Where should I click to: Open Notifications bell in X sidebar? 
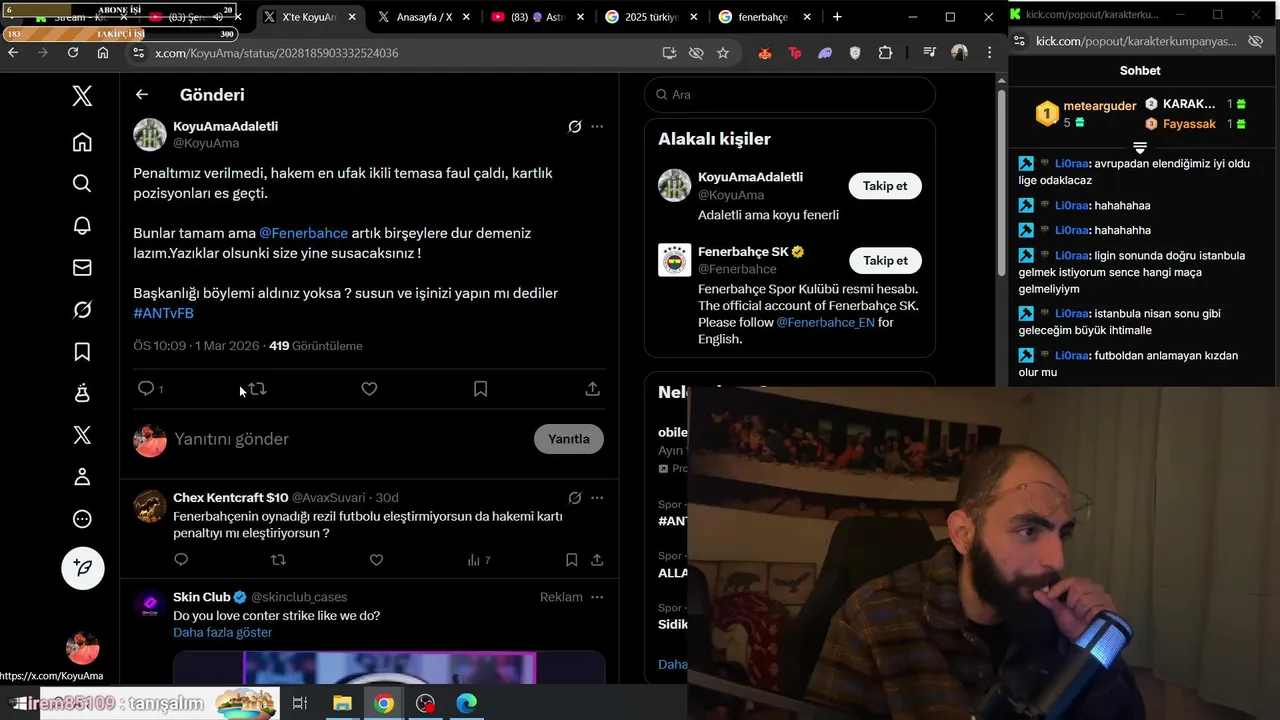[x=82, y=225]
